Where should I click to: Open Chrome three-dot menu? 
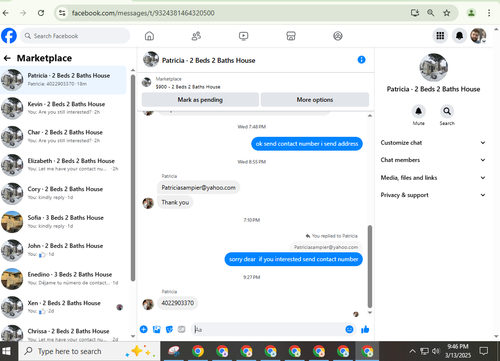tap(489, 13)
